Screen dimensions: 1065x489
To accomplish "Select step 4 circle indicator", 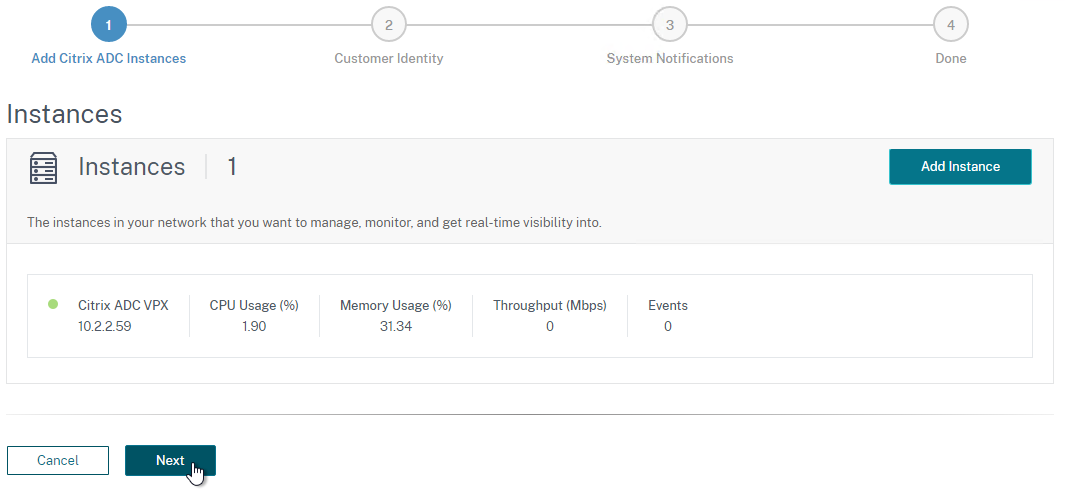I will click(951, 25).
